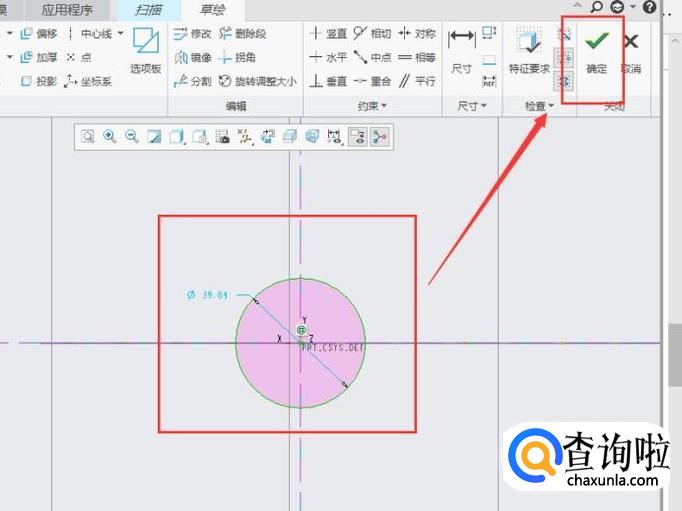
Task: Click the 旋转调整大小 (Rotate resize) tool
Action: click(x=258, y=81)
